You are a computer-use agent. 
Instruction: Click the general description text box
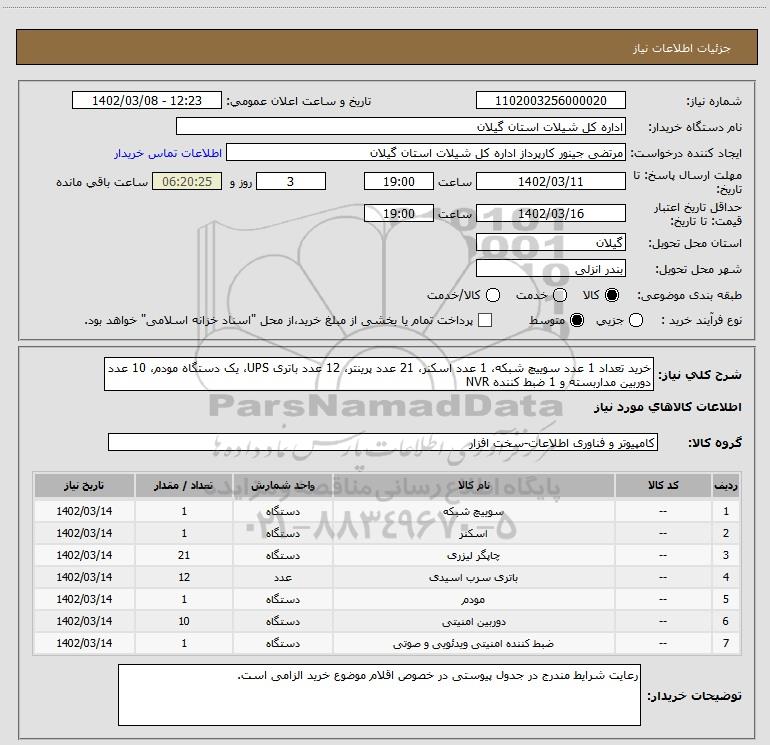379,374
